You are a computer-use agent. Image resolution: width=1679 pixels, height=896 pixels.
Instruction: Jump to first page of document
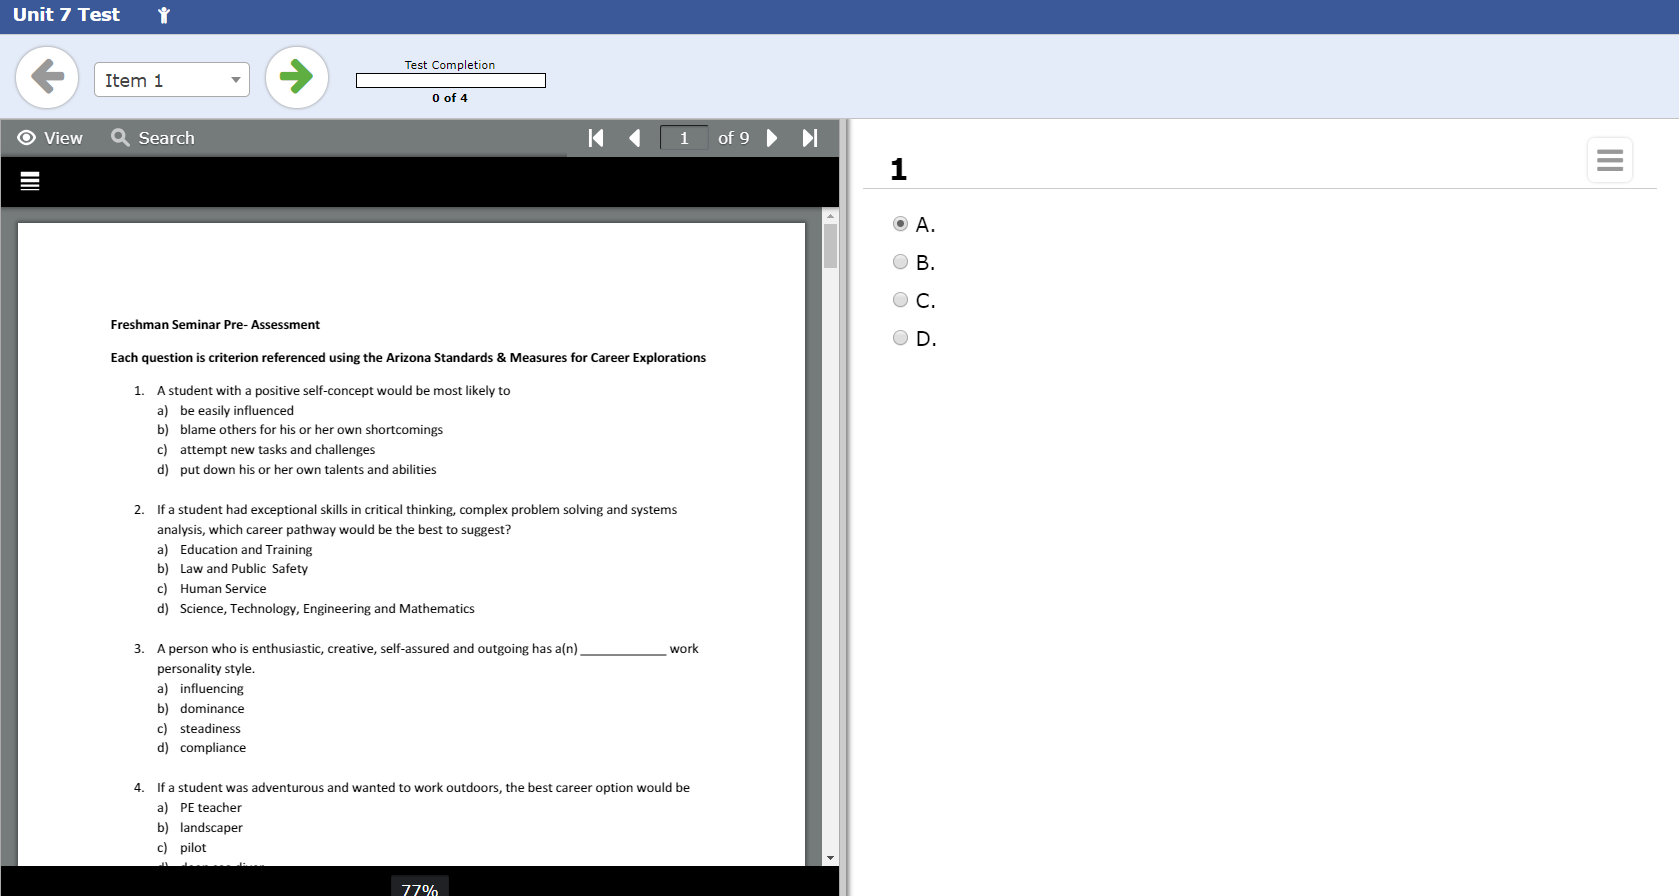click(596, 138)
